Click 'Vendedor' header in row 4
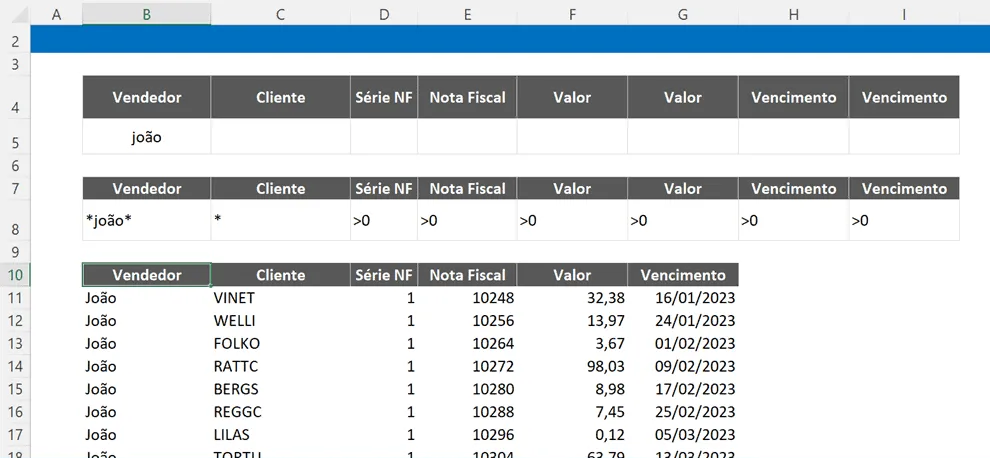The height and width of the screenshot is (459, 990). tap(146, 97)
